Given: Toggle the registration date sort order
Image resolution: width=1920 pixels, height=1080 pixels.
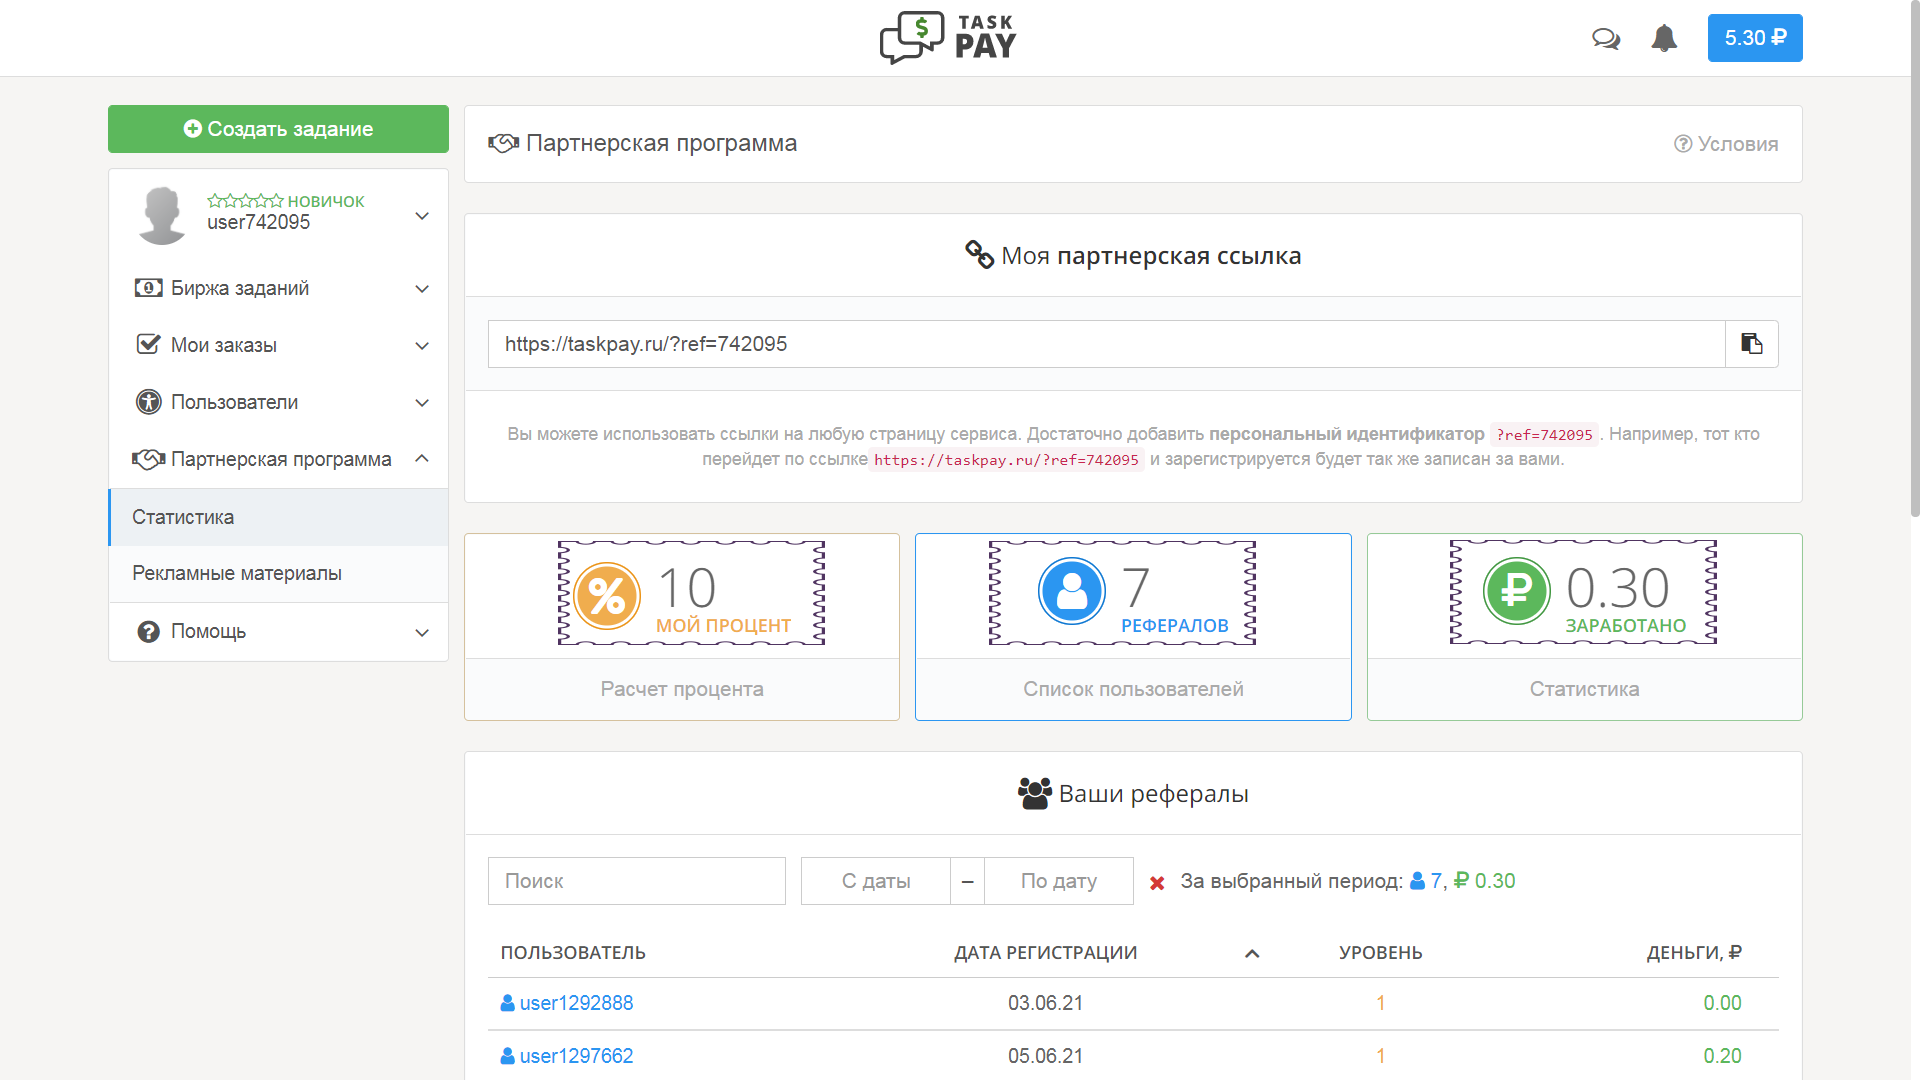Looking at the screenshot, I should tap(1251, 954).
